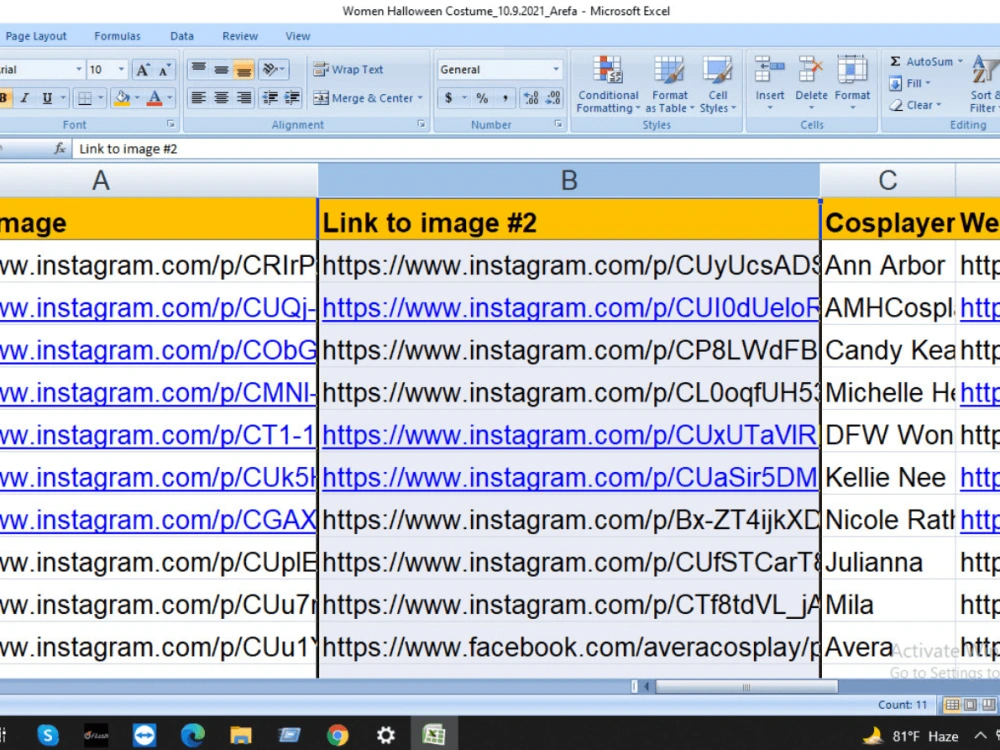Apply Top Align to the cells
Image resolution: width=1000 pixels, height=750 pixels.
point(199,69)
